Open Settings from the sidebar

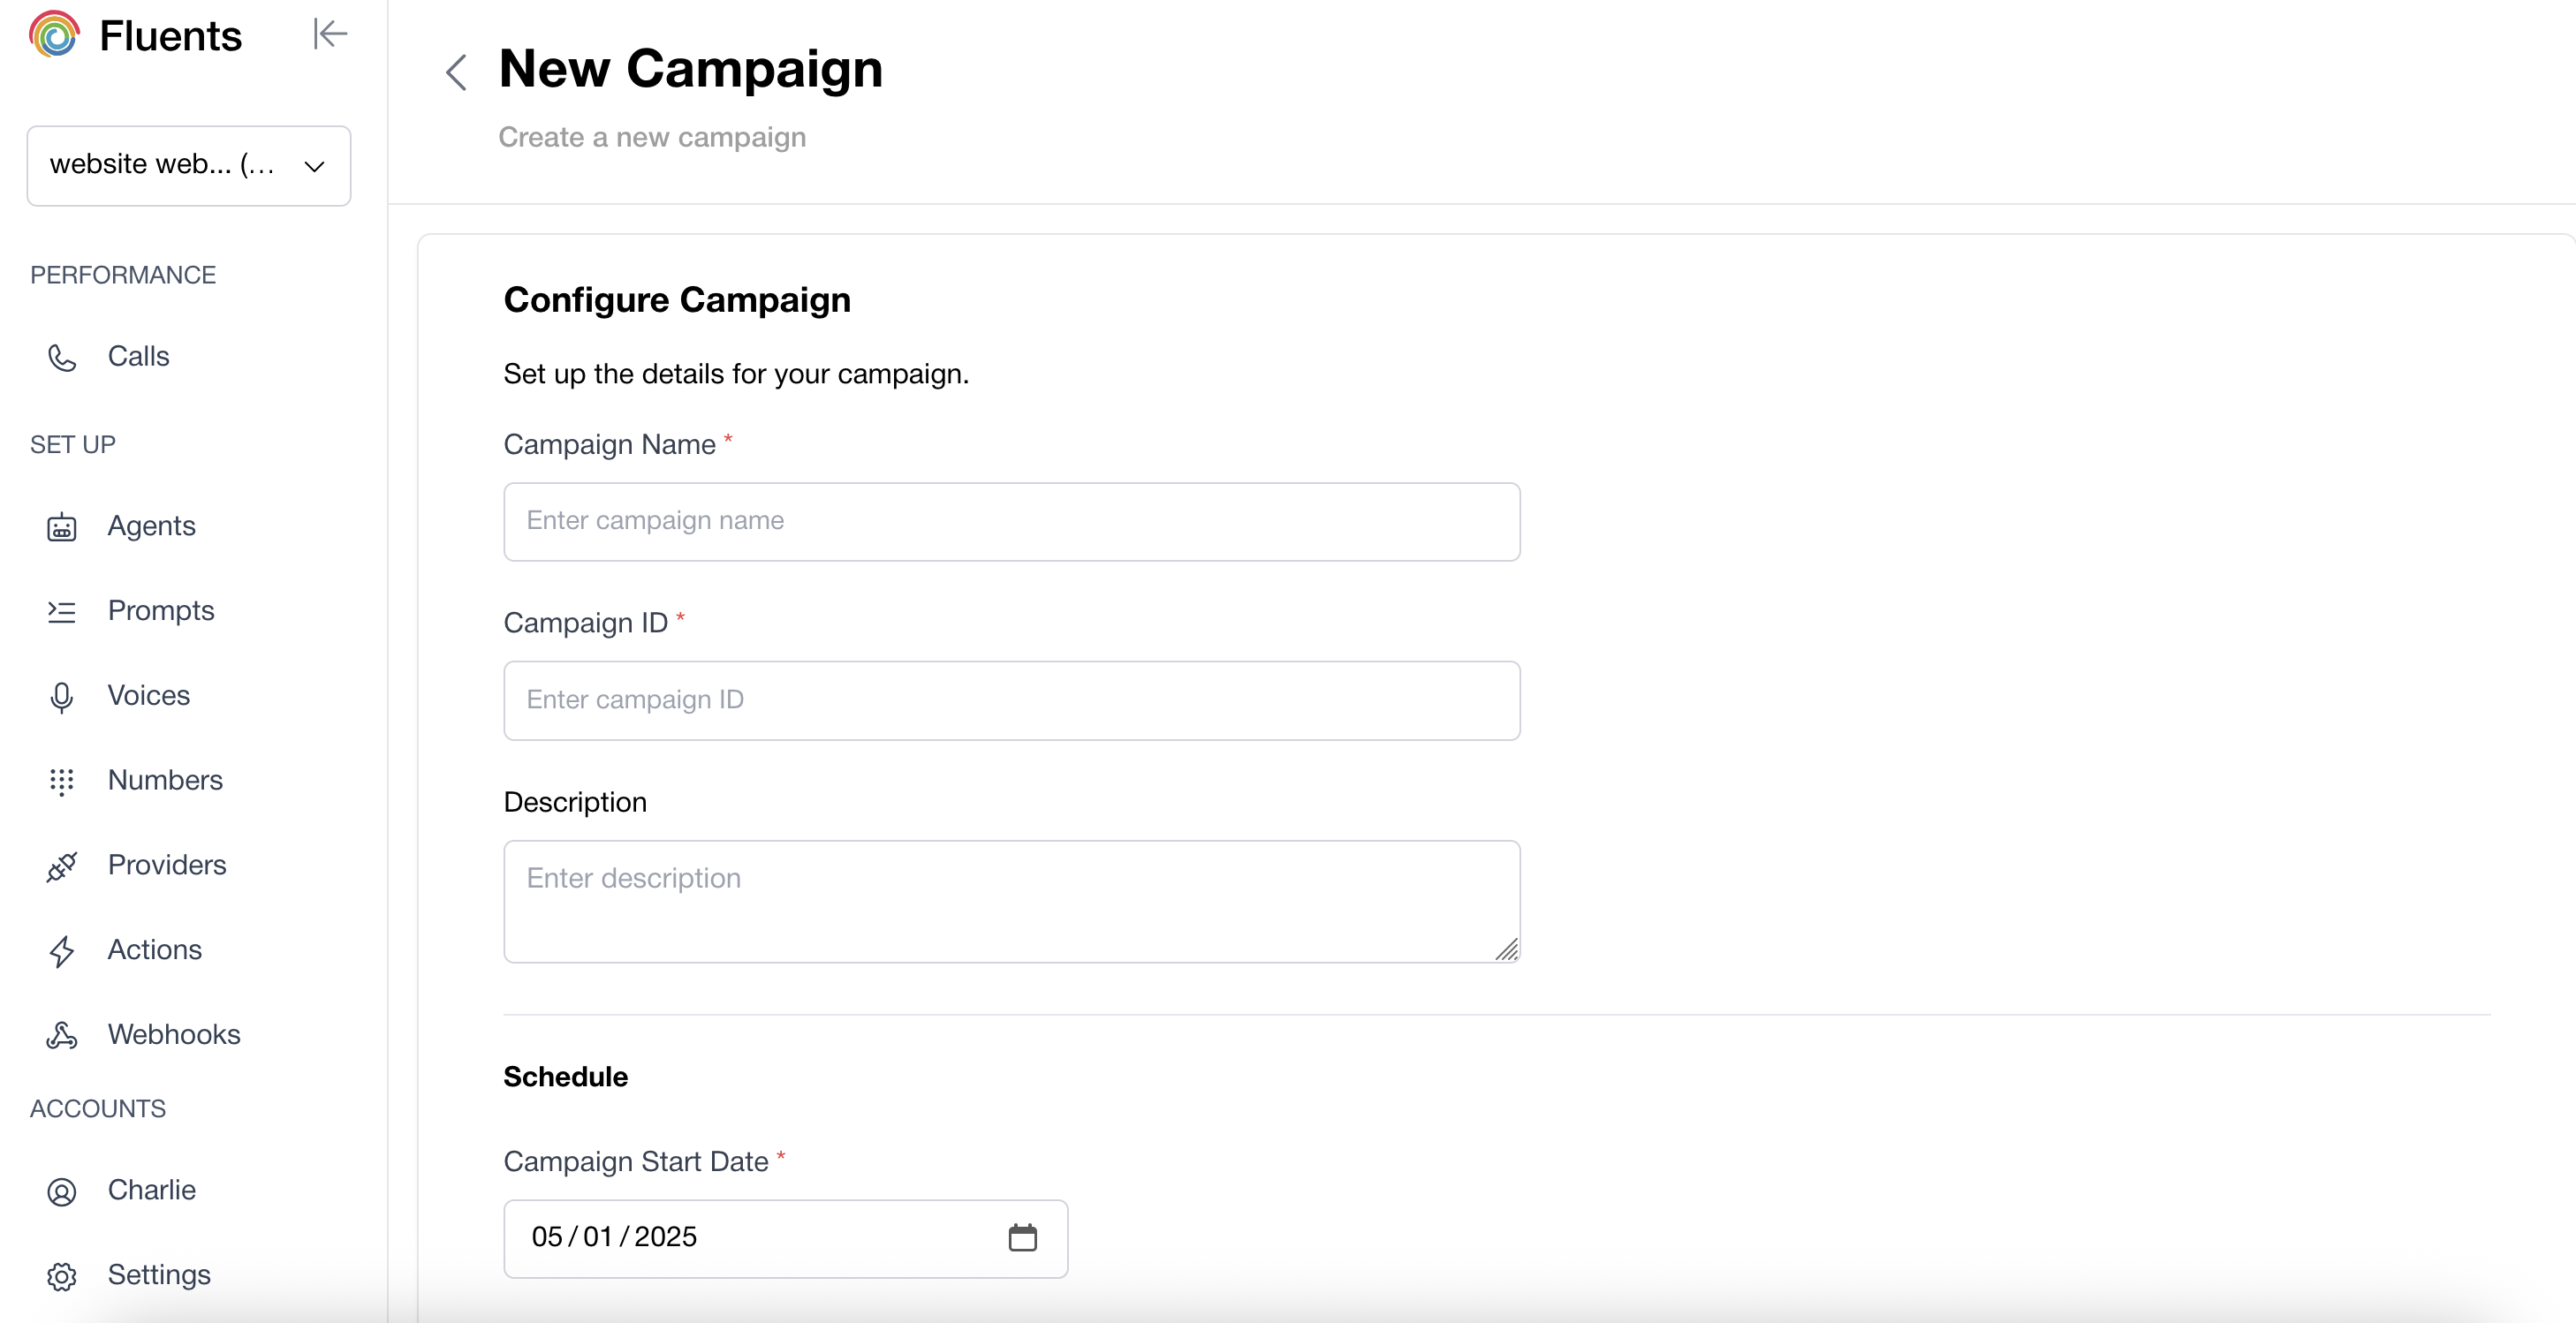tap(159, 1275)
